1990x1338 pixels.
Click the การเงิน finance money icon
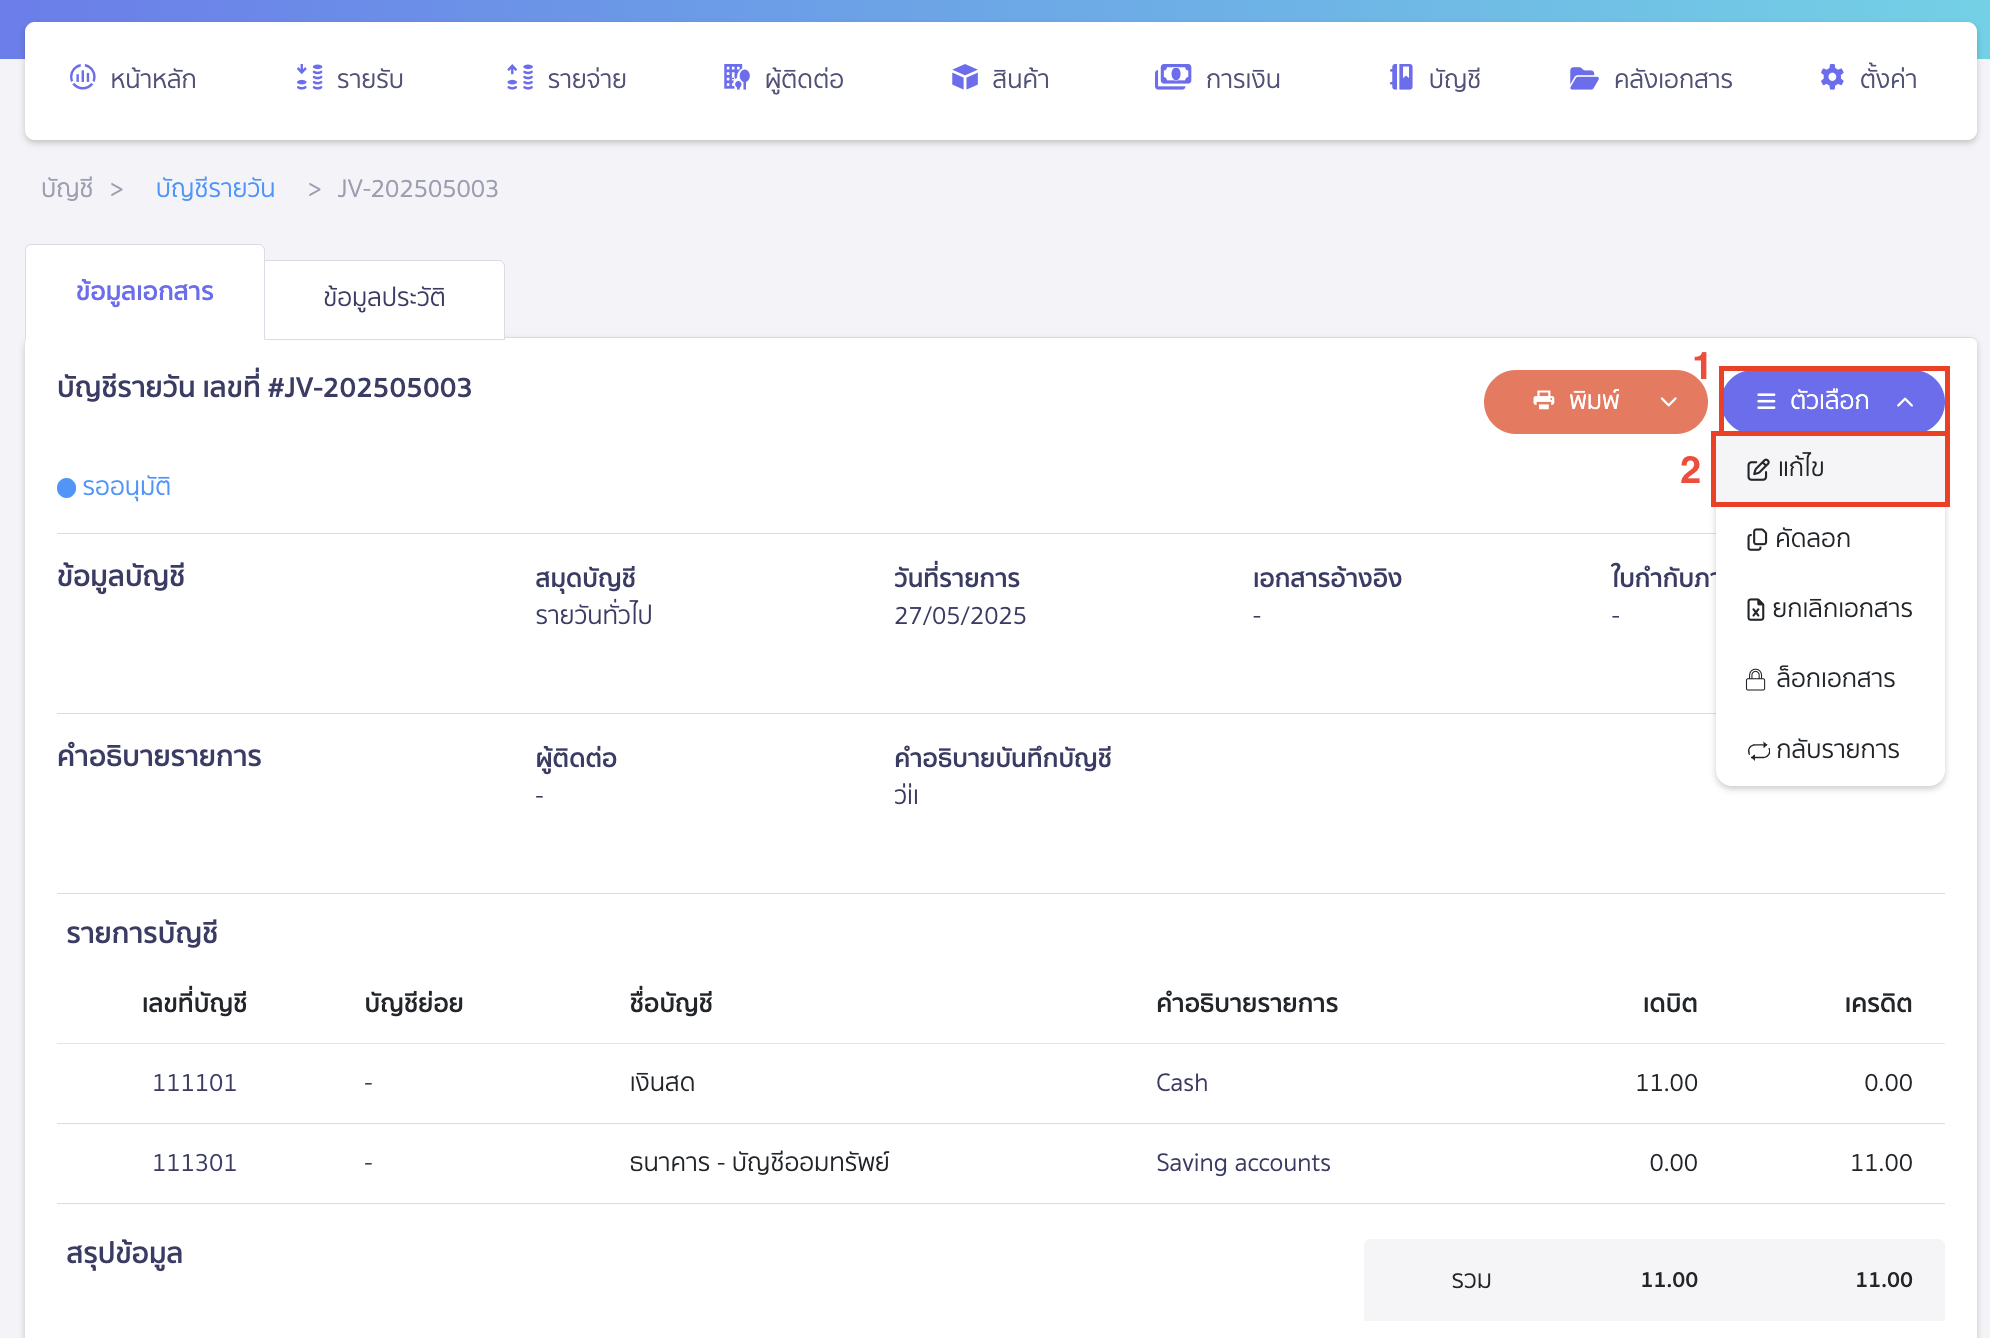(x=1172, y=77)
